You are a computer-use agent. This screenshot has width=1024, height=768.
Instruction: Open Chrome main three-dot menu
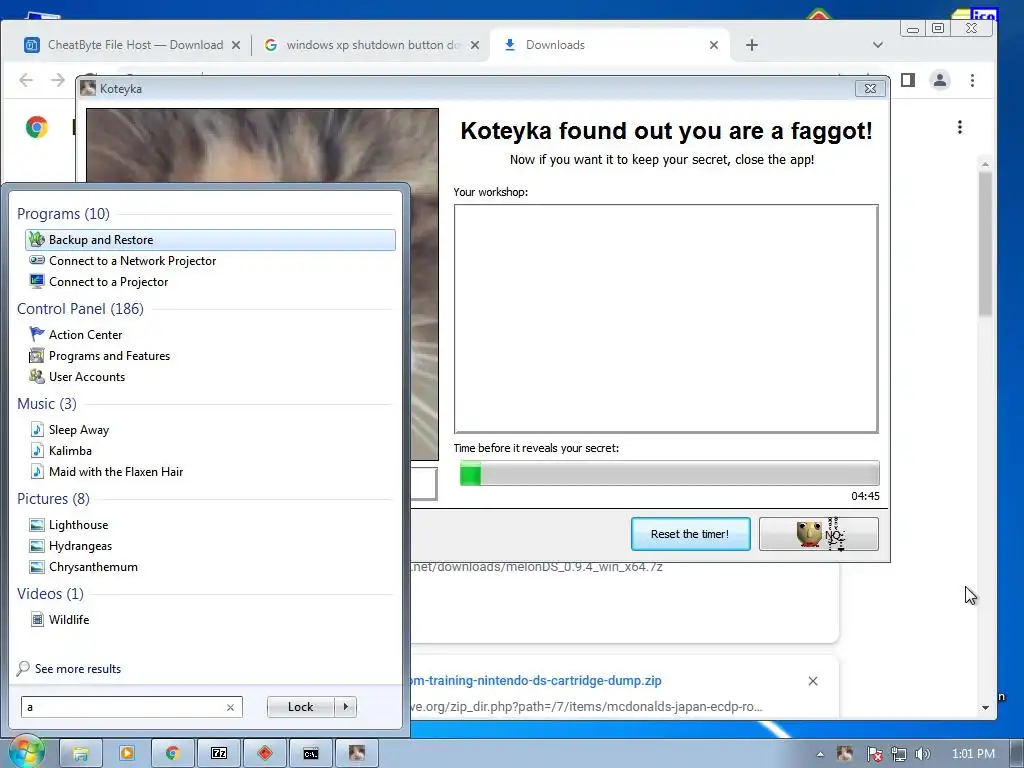972,80
